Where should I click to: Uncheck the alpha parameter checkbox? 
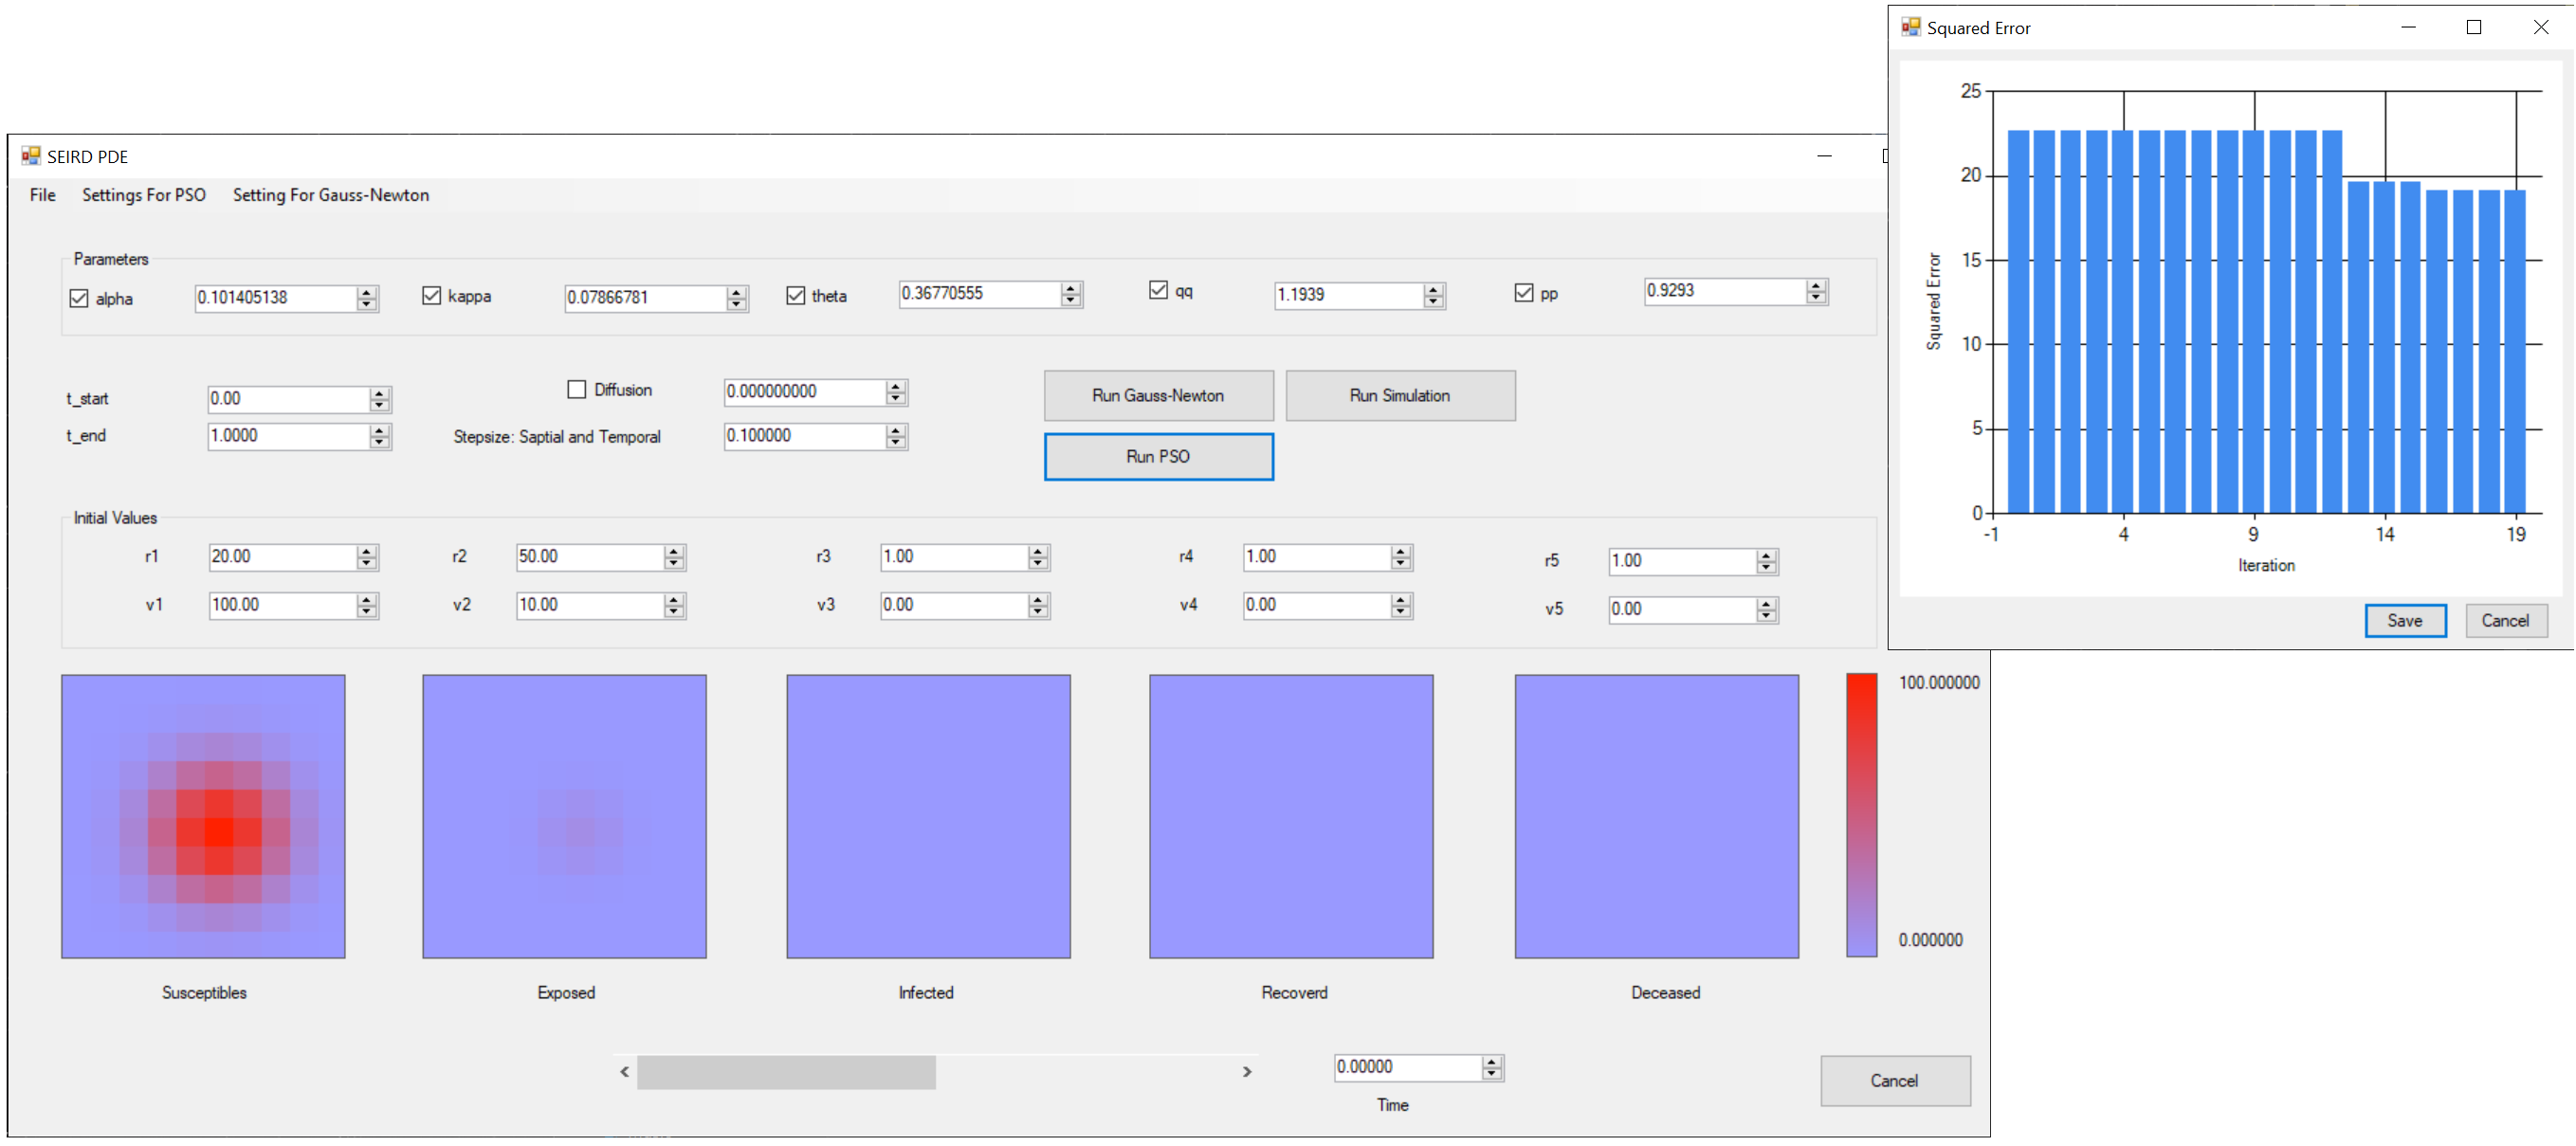pos(79,298)
